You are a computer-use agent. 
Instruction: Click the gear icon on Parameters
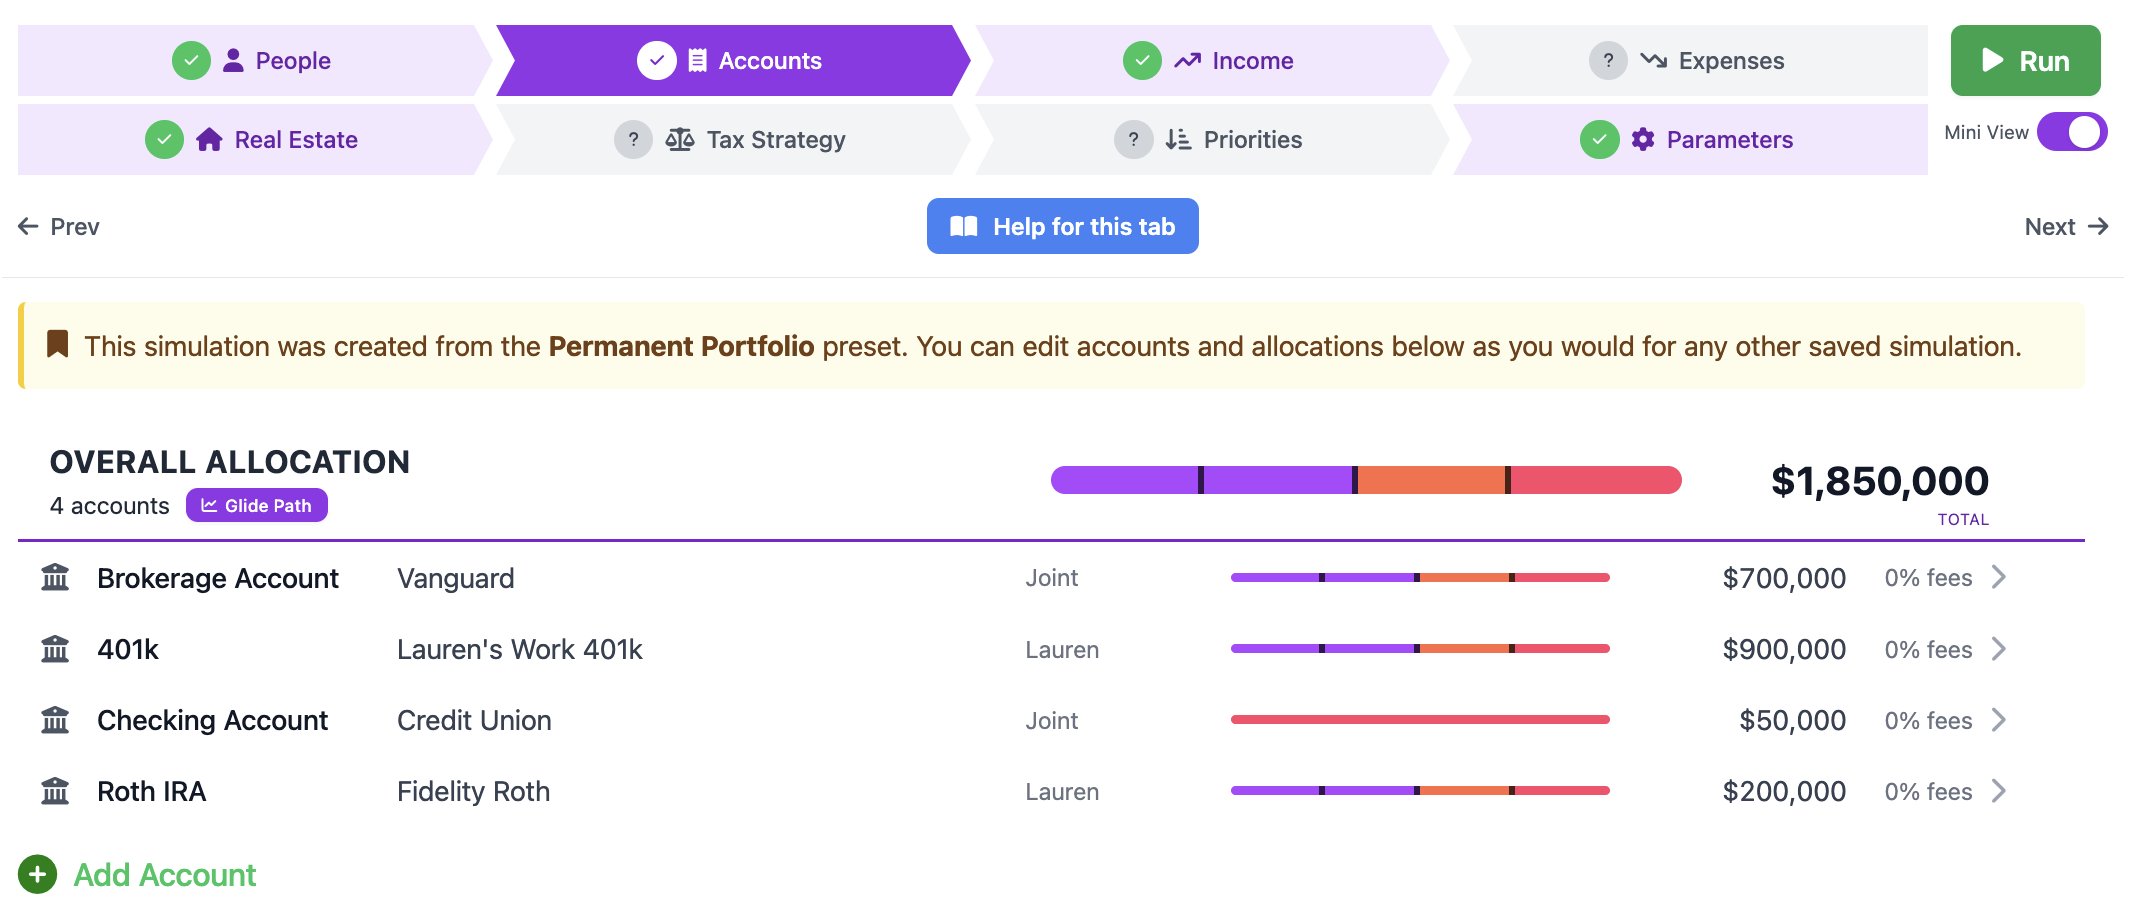[x=1643, y=139]
